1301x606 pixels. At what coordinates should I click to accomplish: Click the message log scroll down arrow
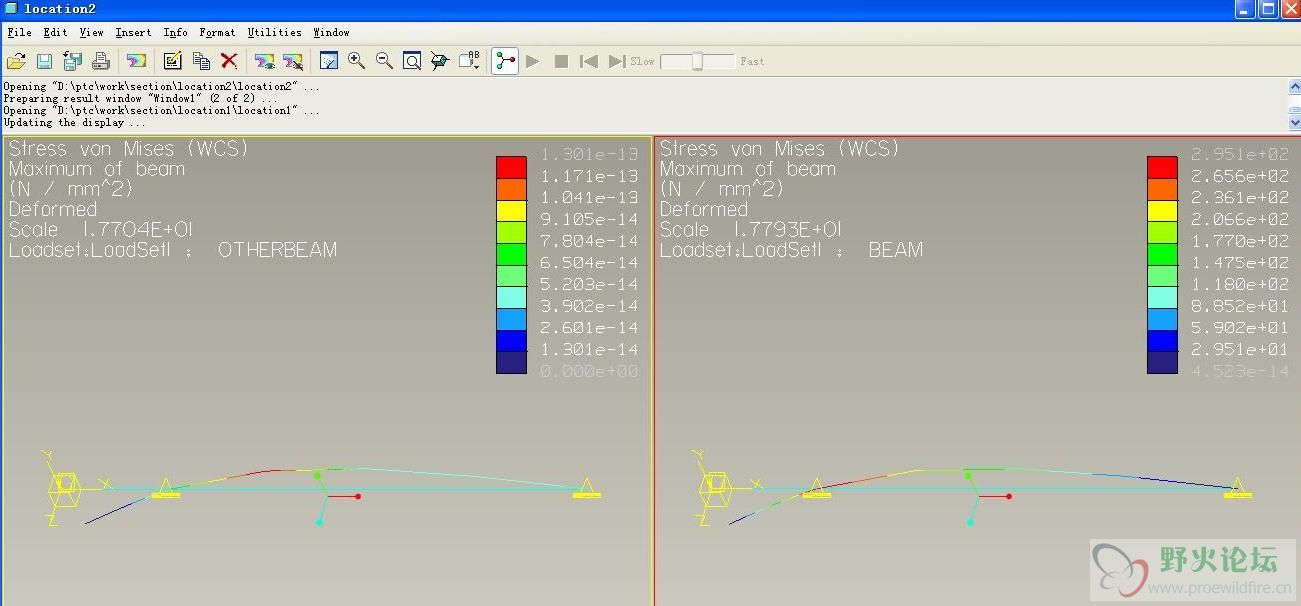1294,122
